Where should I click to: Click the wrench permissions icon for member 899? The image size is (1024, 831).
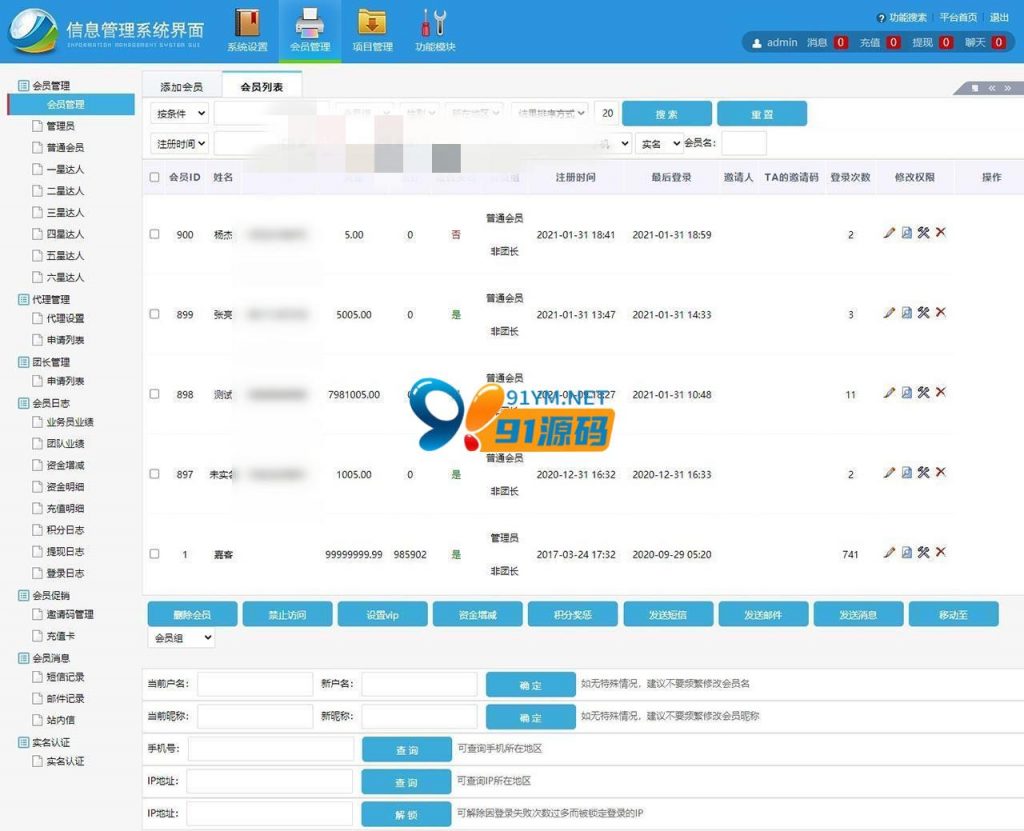(923, 313)
